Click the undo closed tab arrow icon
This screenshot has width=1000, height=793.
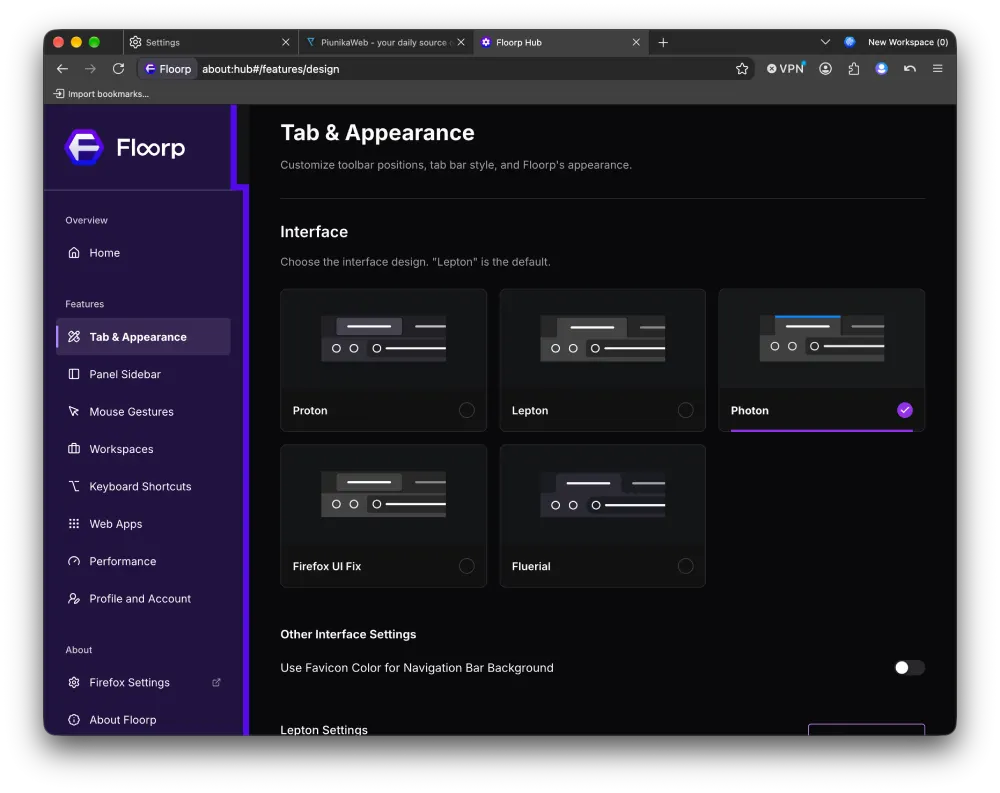coord(909,69)
